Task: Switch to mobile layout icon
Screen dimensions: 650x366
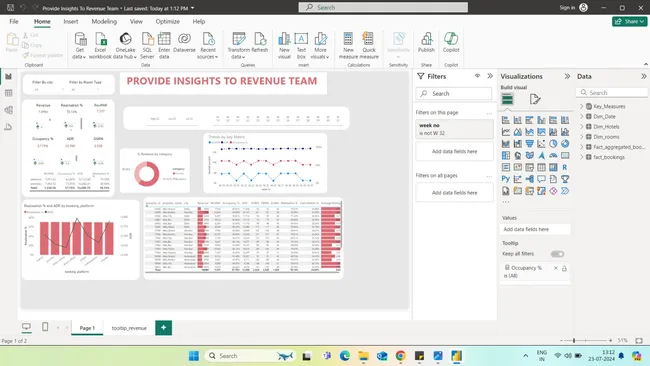Action: point(45,327)
